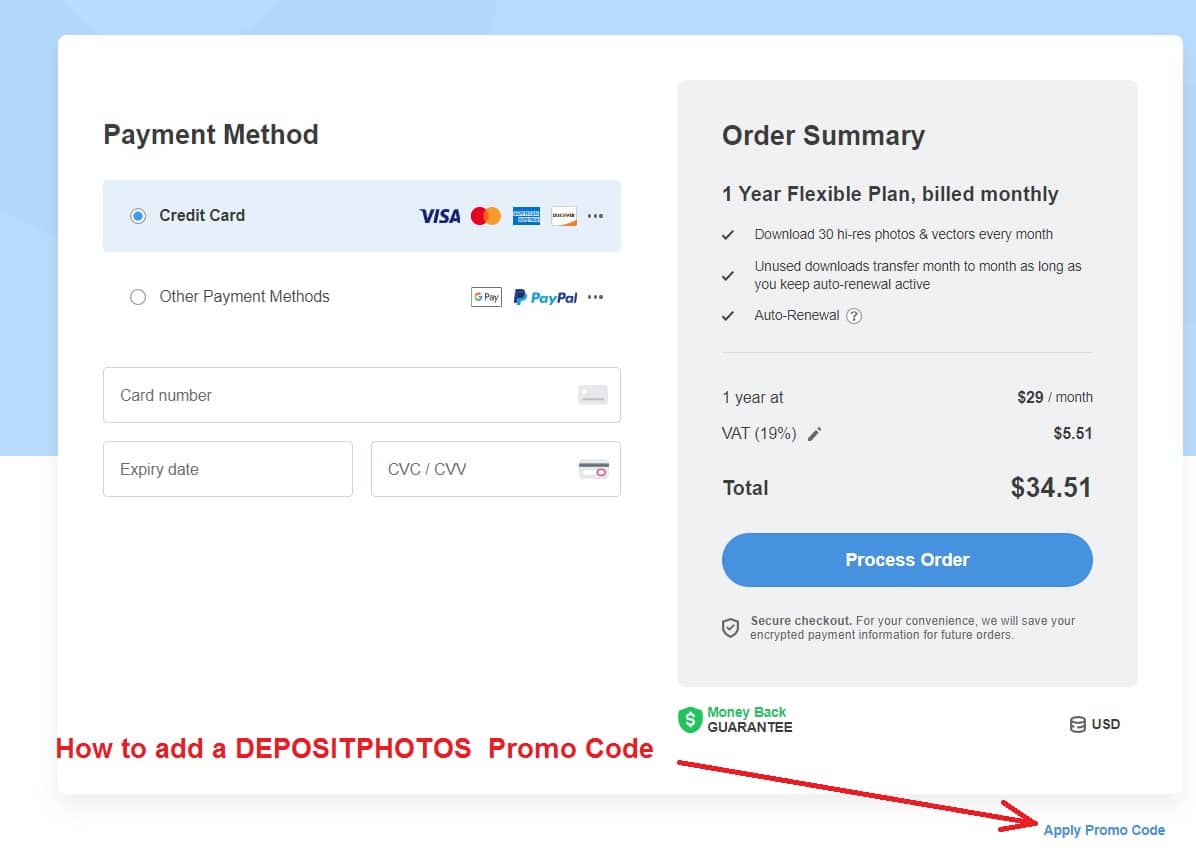Select the Credit Card payment option

pos(137,215)
